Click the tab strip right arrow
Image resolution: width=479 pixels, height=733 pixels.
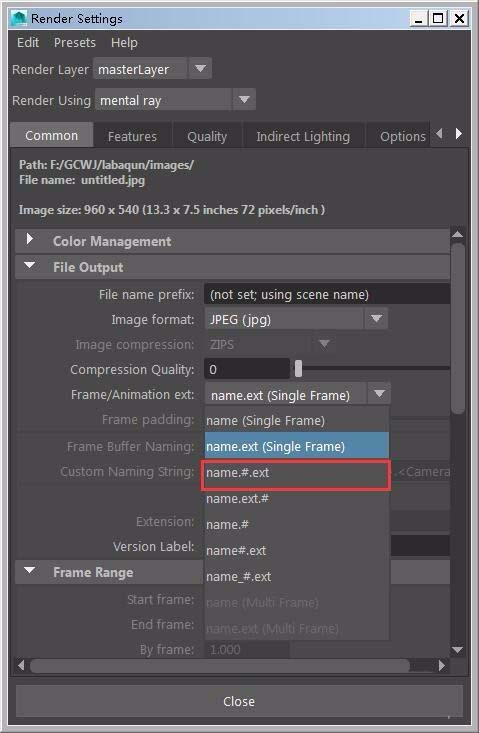pos(459,134)
